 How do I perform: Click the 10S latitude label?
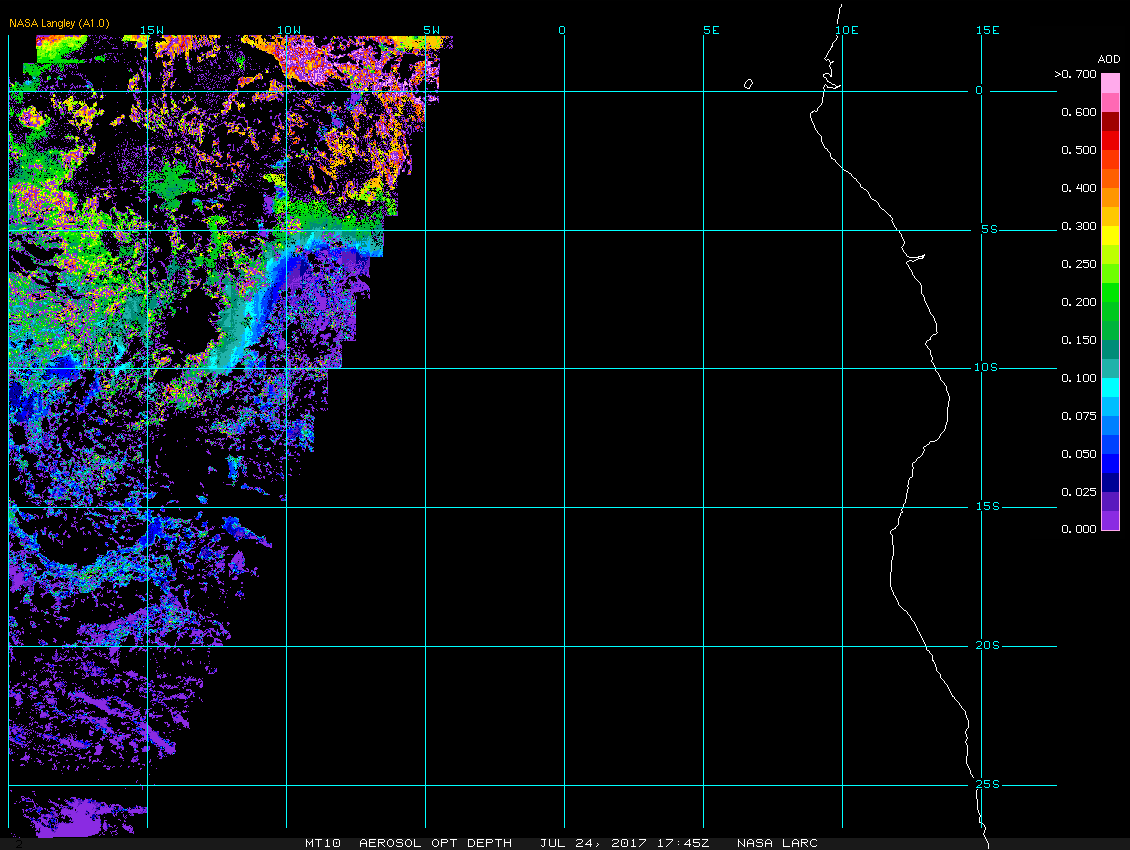pyautogui.click(x=986, y=368)
